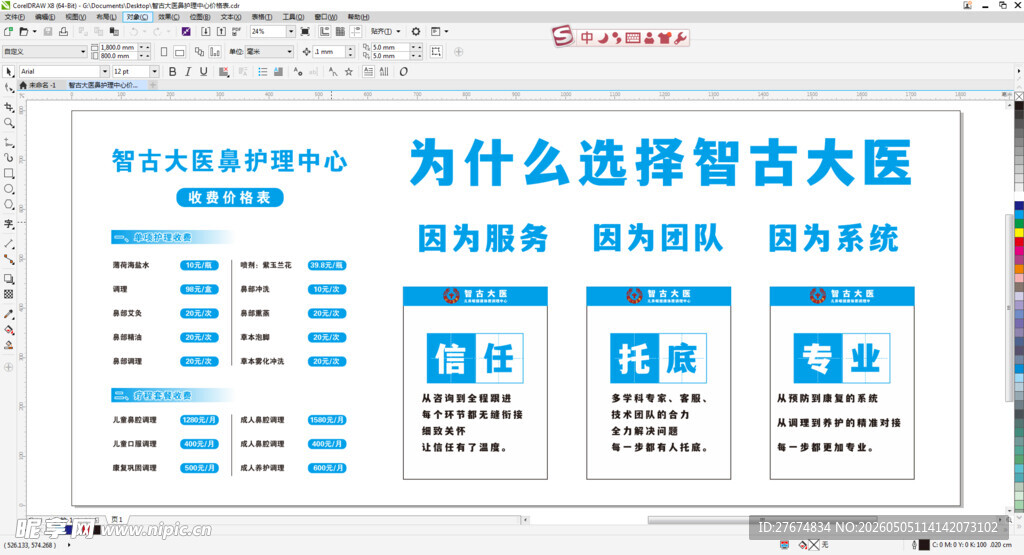The image size is (1024, 555).
Task: Open the zoom level 24% dropdown
Action: pyautogui.click(x=291, y=31)
